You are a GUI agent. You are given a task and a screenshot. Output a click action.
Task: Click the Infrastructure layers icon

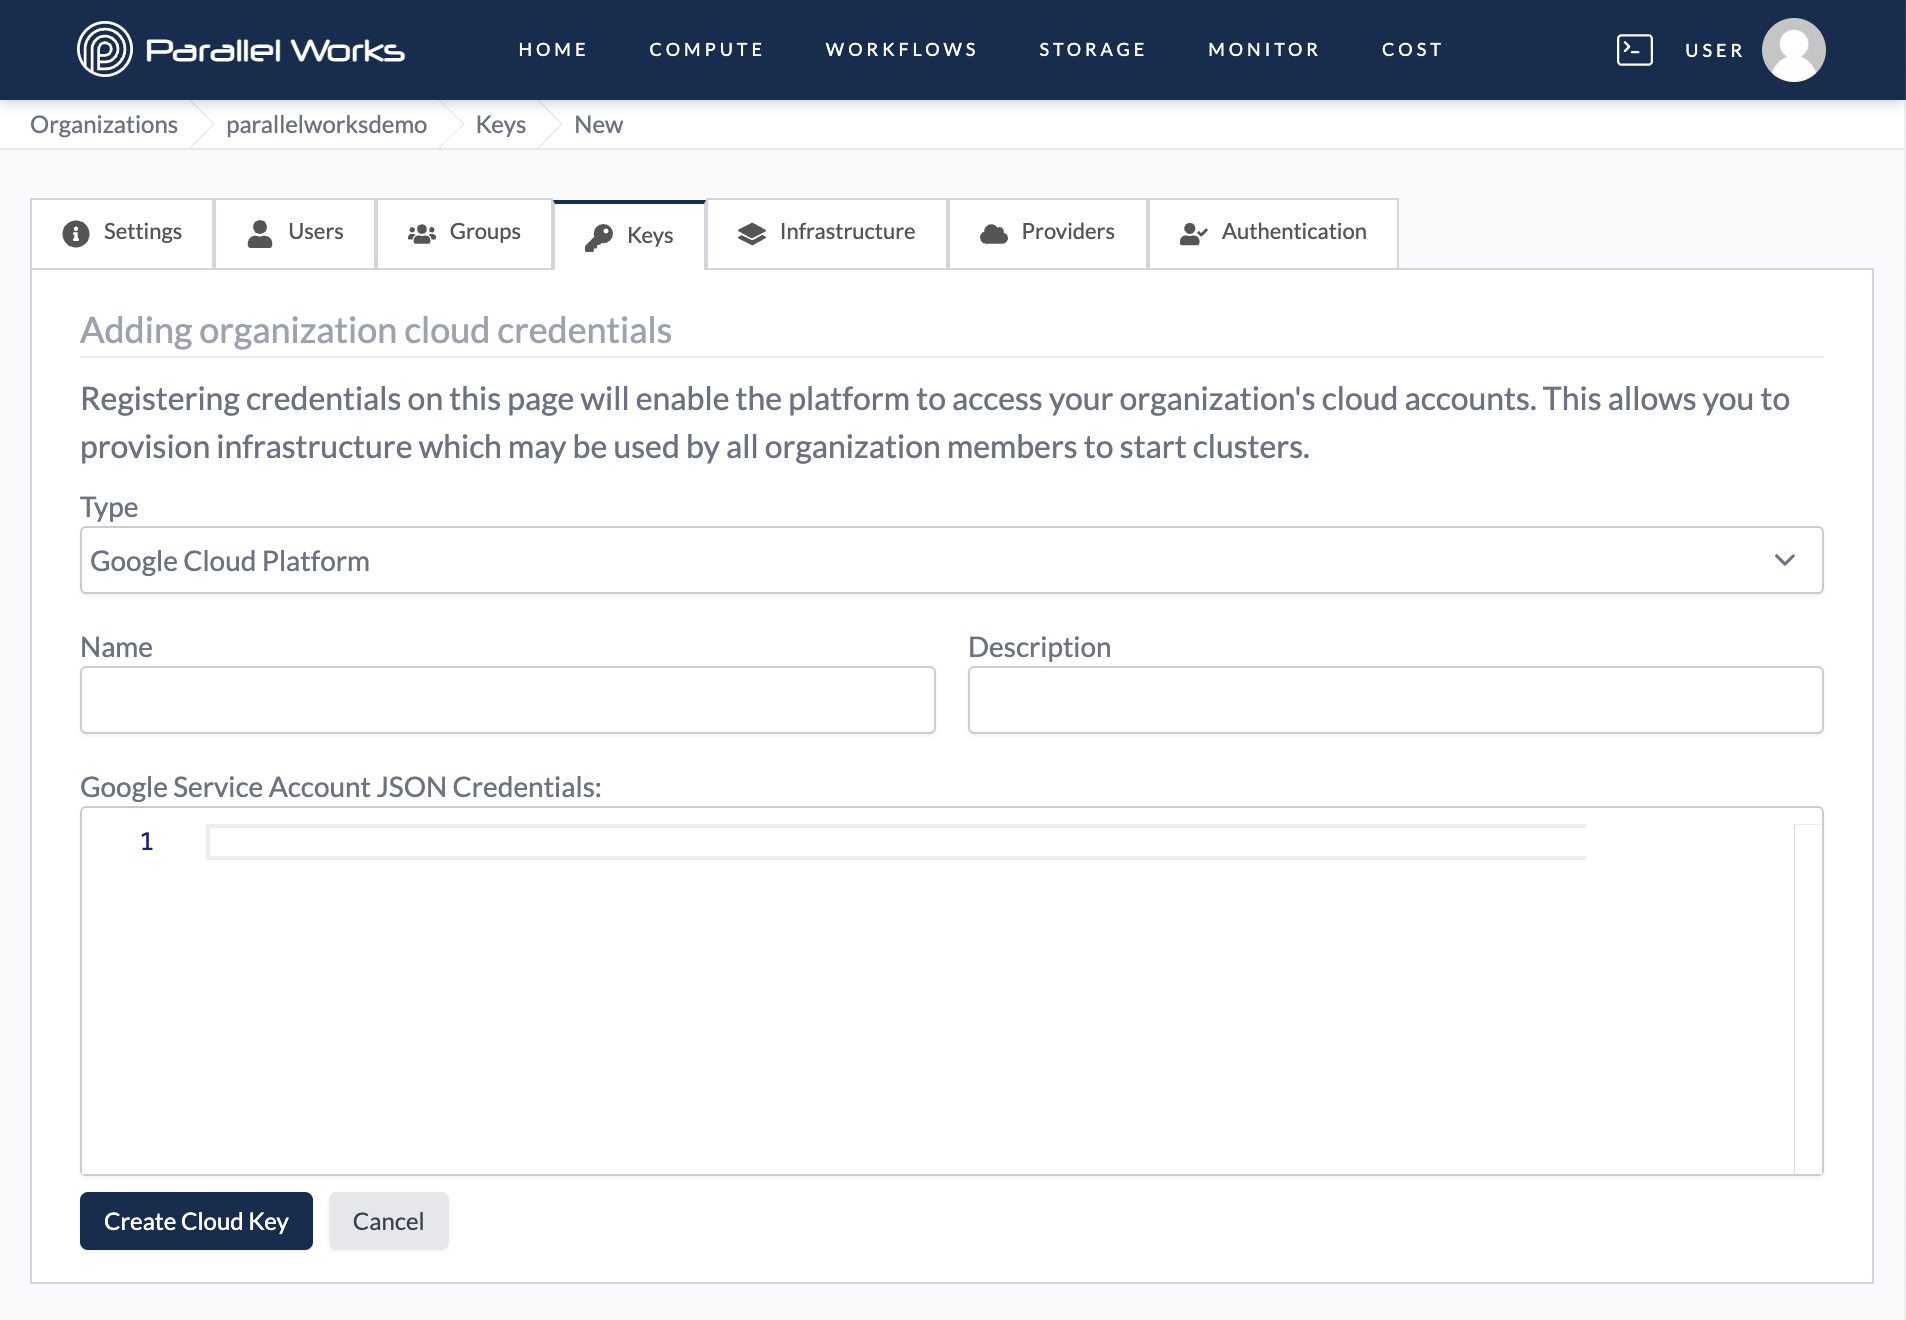click(751, 233)
